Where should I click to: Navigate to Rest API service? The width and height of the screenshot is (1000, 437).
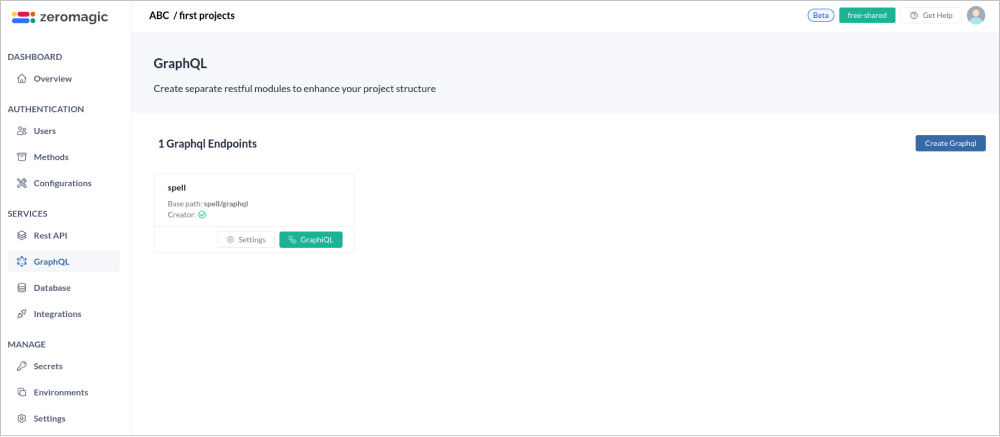point(64,236)
